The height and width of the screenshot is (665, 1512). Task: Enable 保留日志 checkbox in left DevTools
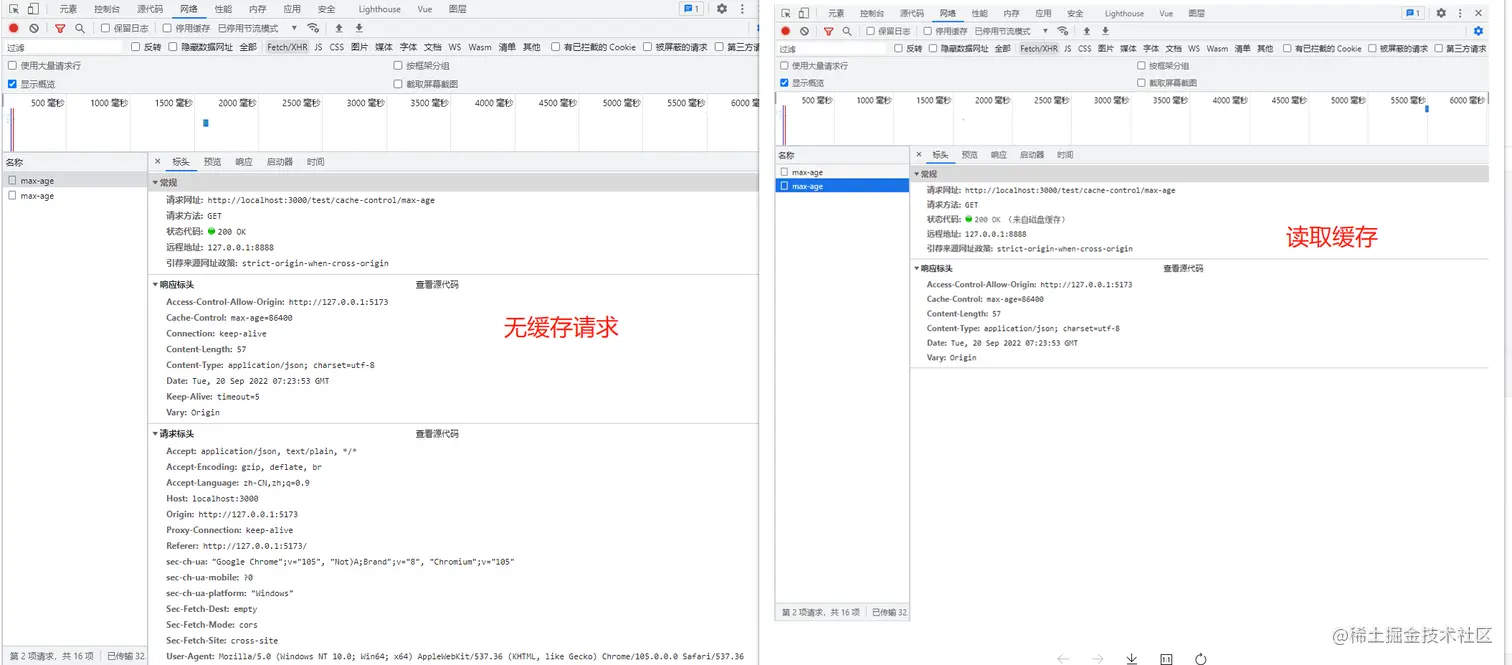106,29
